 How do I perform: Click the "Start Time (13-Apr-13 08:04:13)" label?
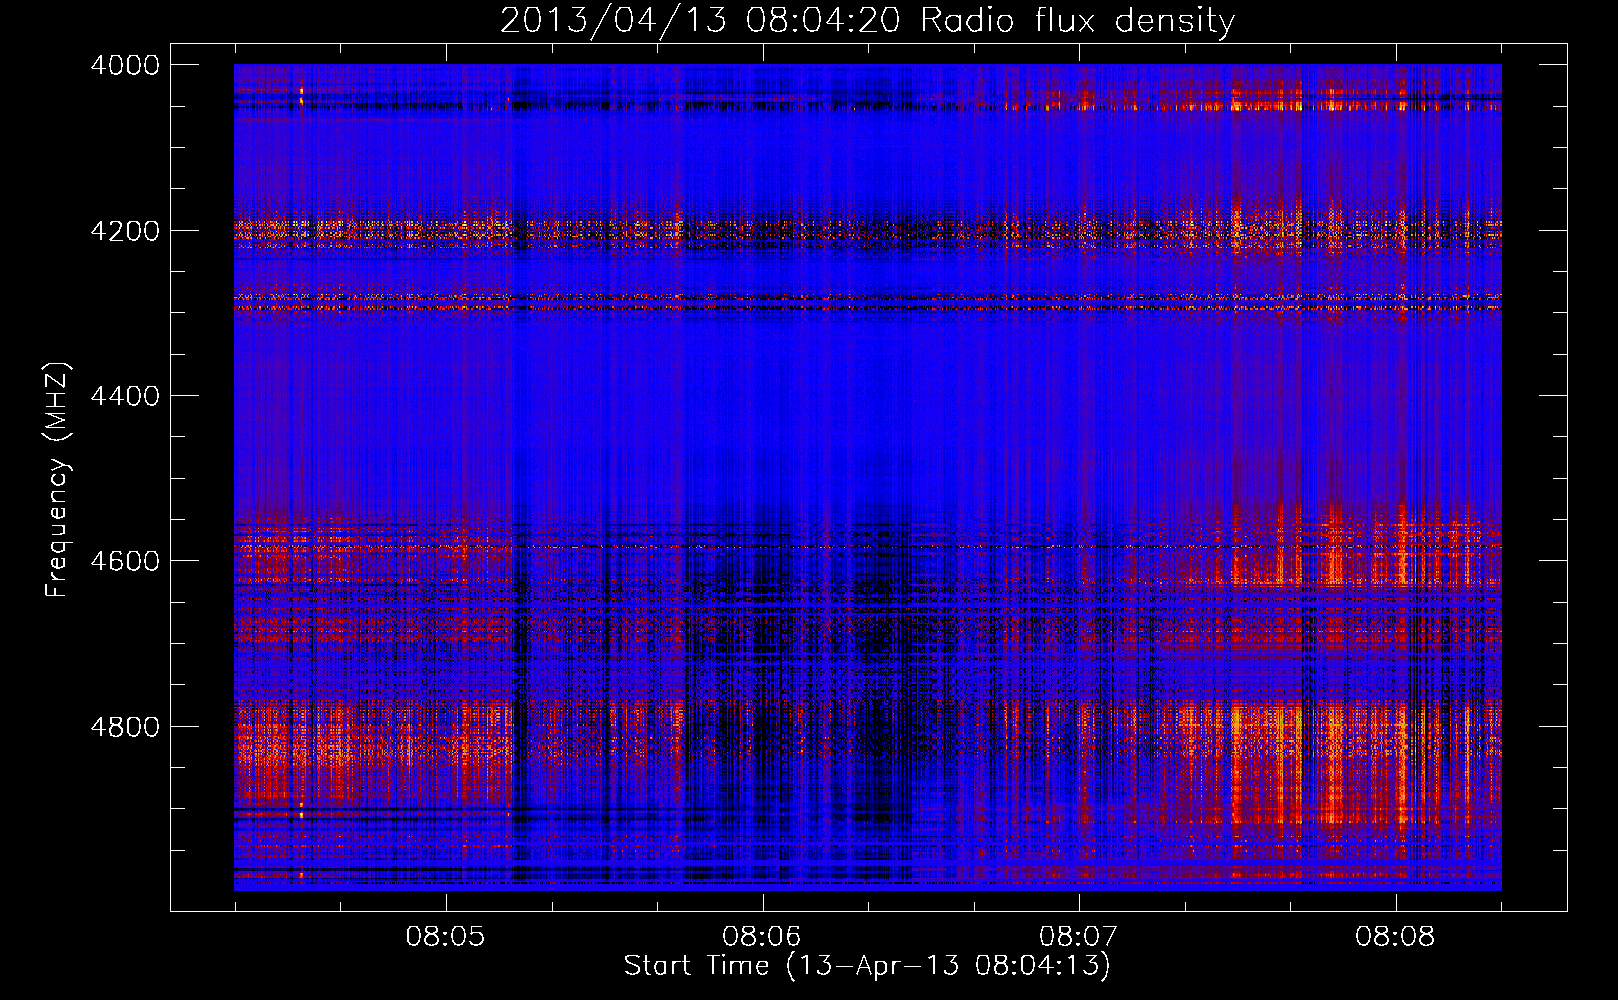coord(867,966)
